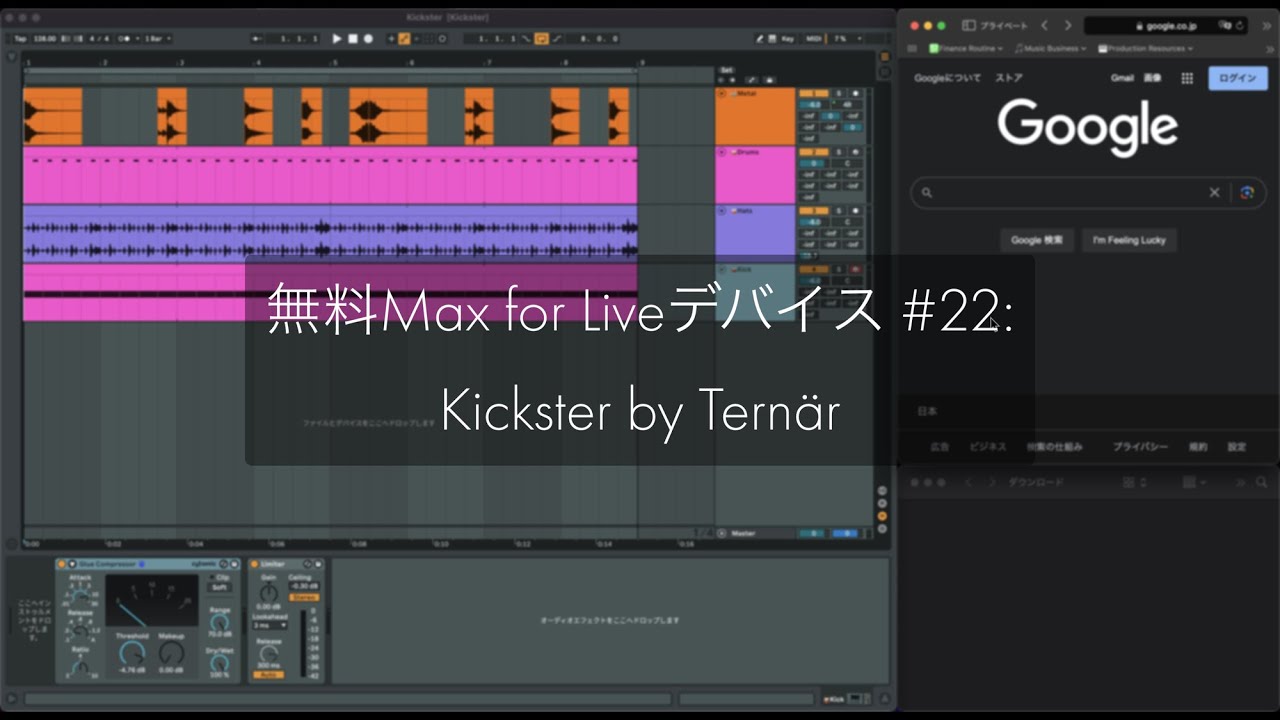Toggle computer MIDI keyboard icon
Screen dimensions: 1280x720
(773, 38)
